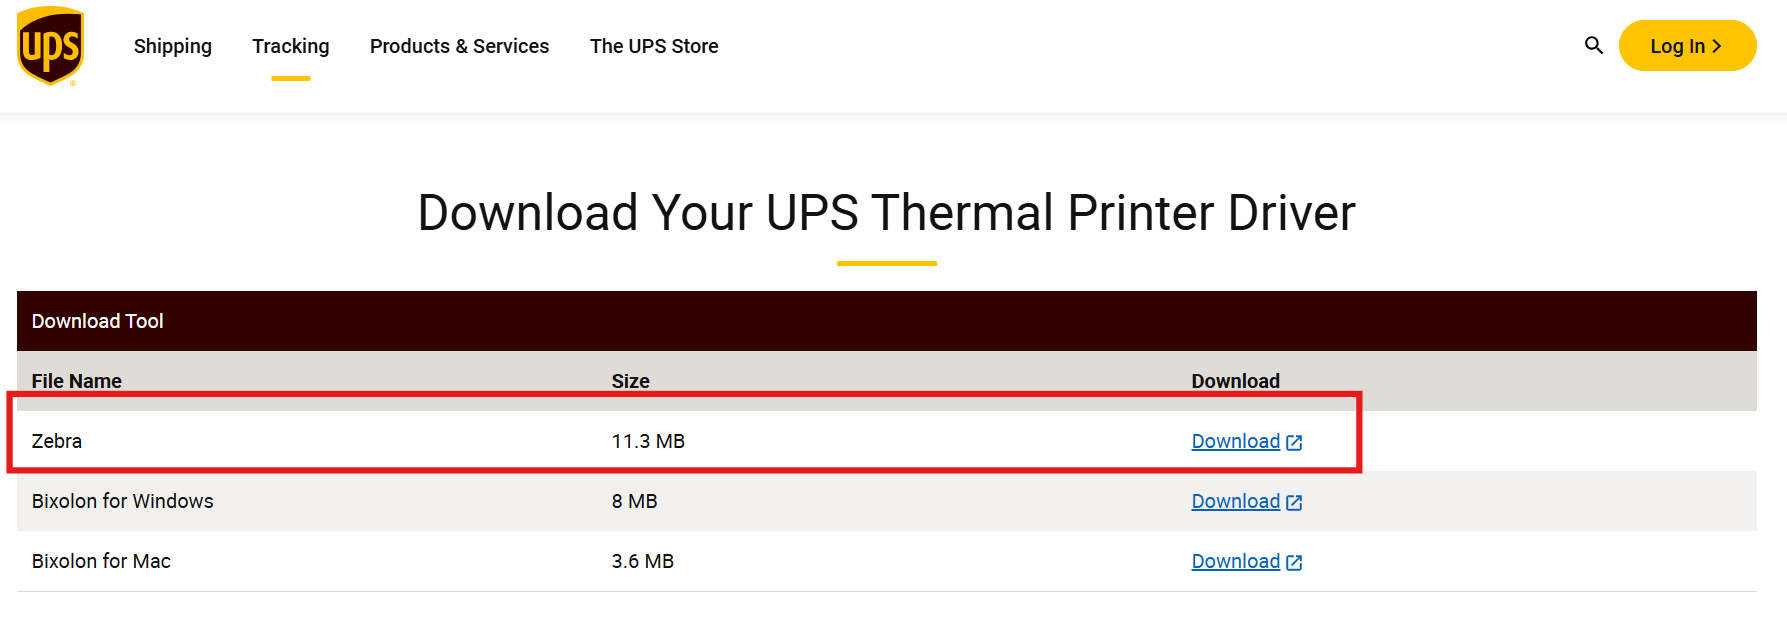Click the Download Tool table header
Screen dimensions: 1787x626
pyautogui.click(x=98, y=321)
